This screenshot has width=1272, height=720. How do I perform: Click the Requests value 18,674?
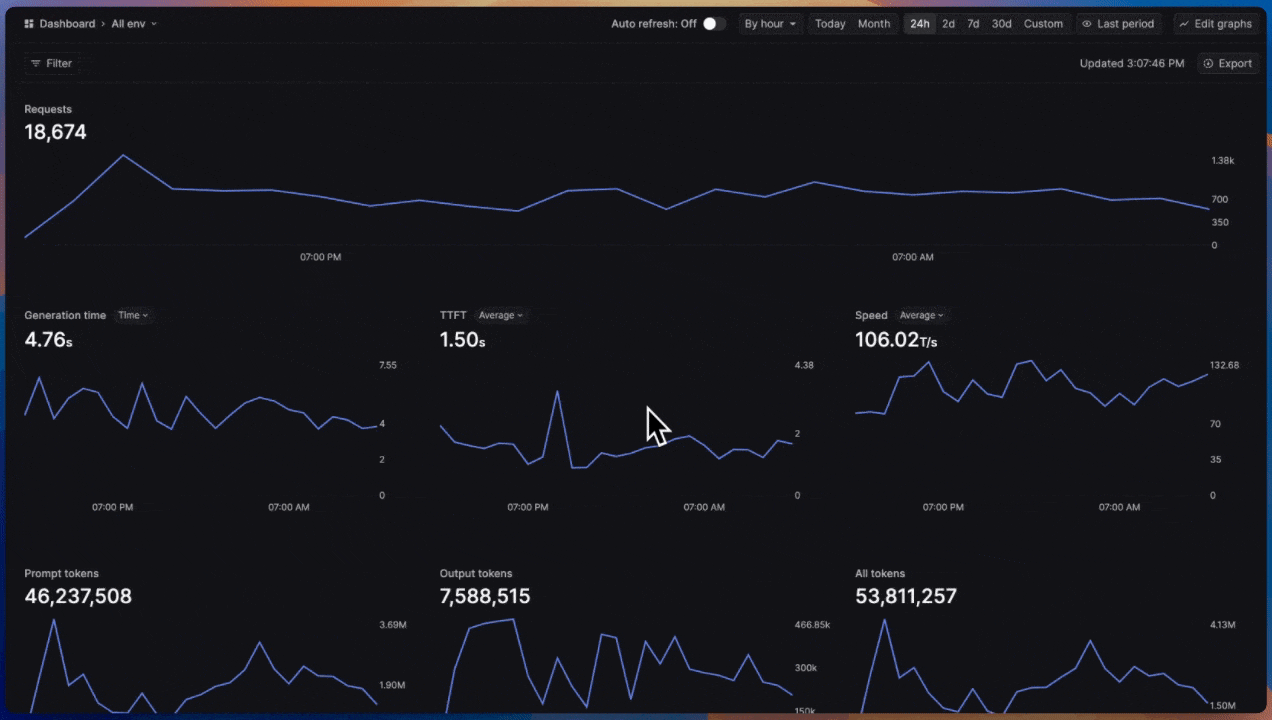pyautogui.click(x=55, y=132)
